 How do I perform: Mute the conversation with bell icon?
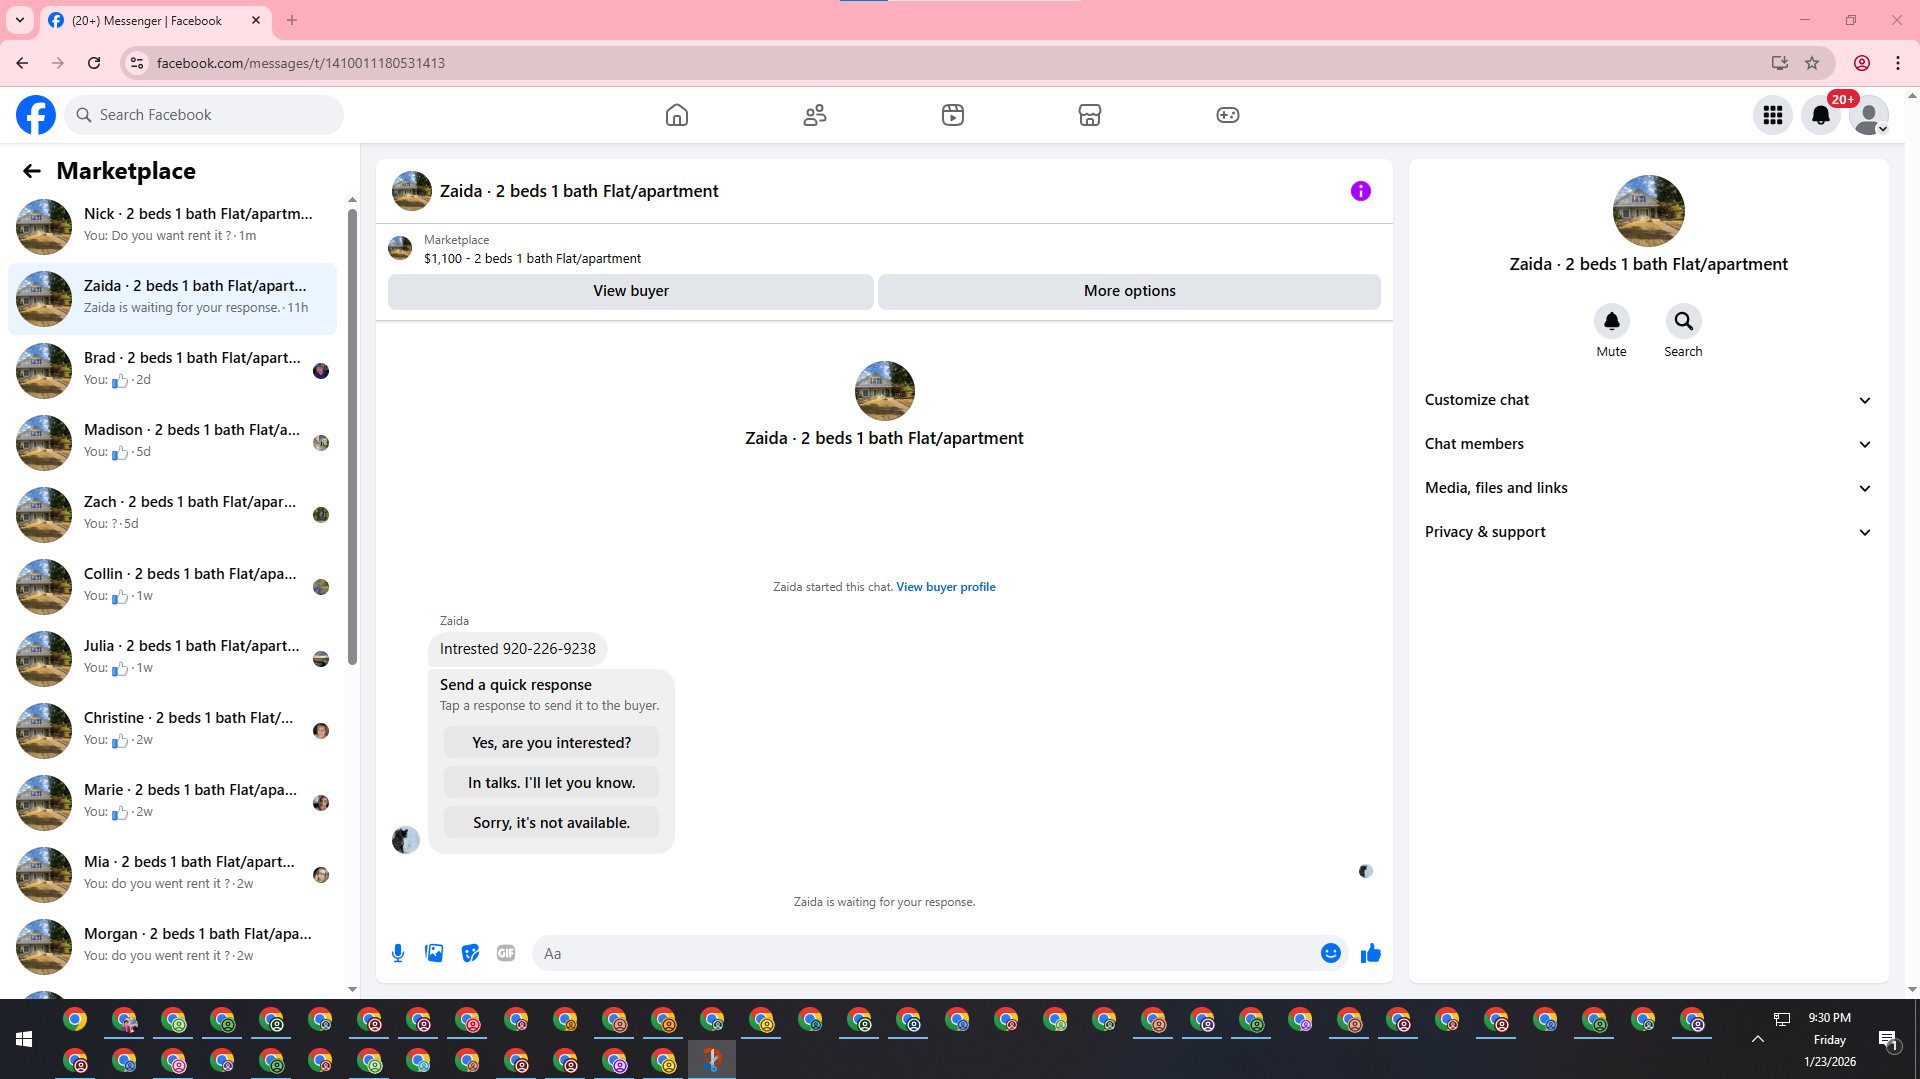tap(1612, 321)
